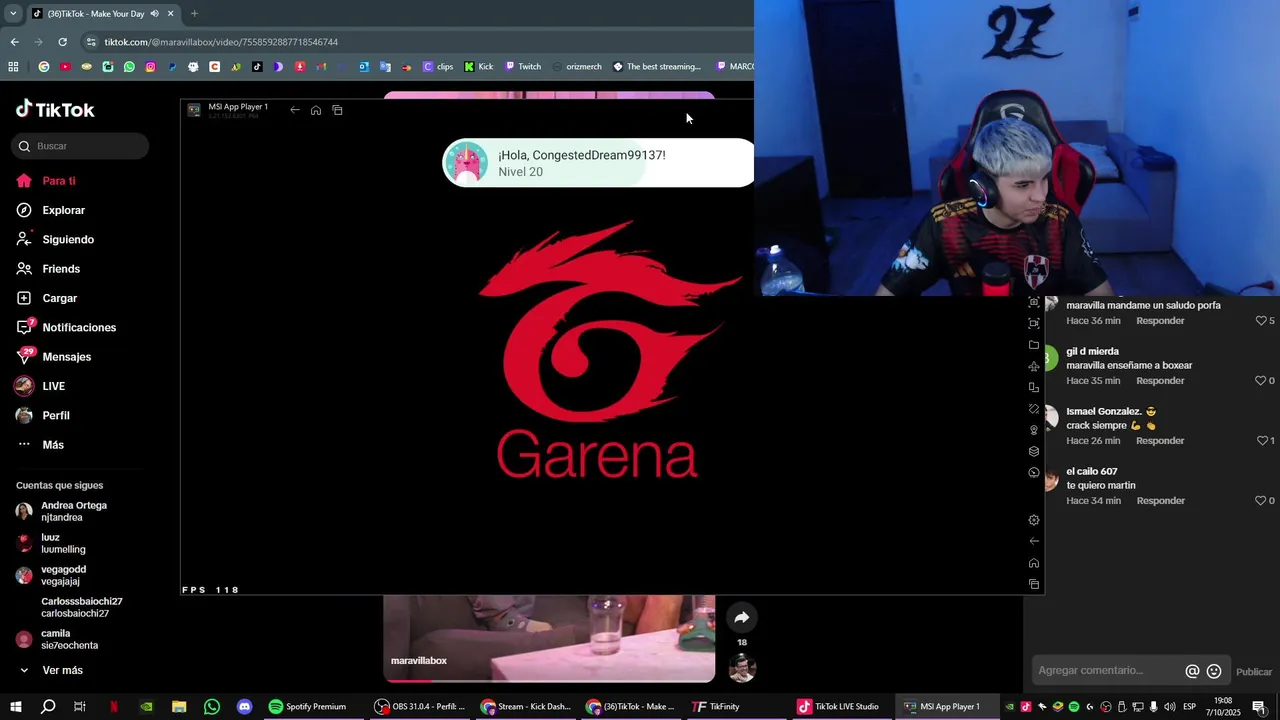Click the airplane icon in MSI App Player sidebar
The height and width of the screenshot is (720, 1280).
coord(1034,366)
